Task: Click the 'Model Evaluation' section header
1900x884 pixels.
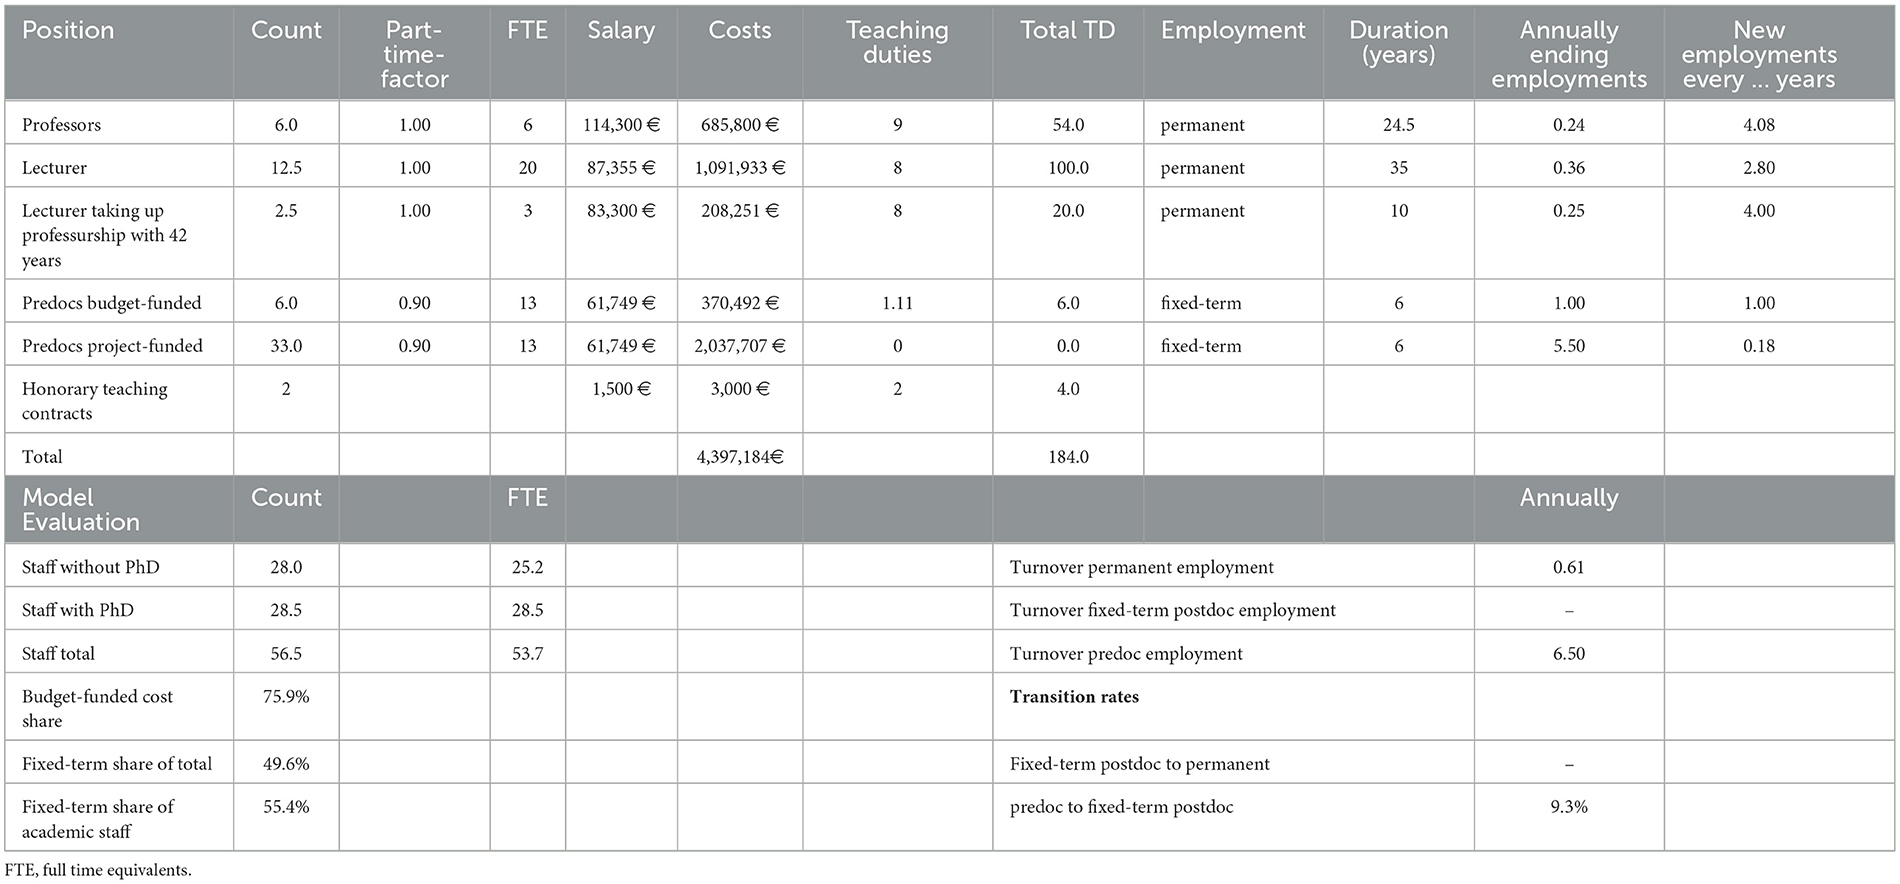Action: pyautogui.click(x=81, y=510)
